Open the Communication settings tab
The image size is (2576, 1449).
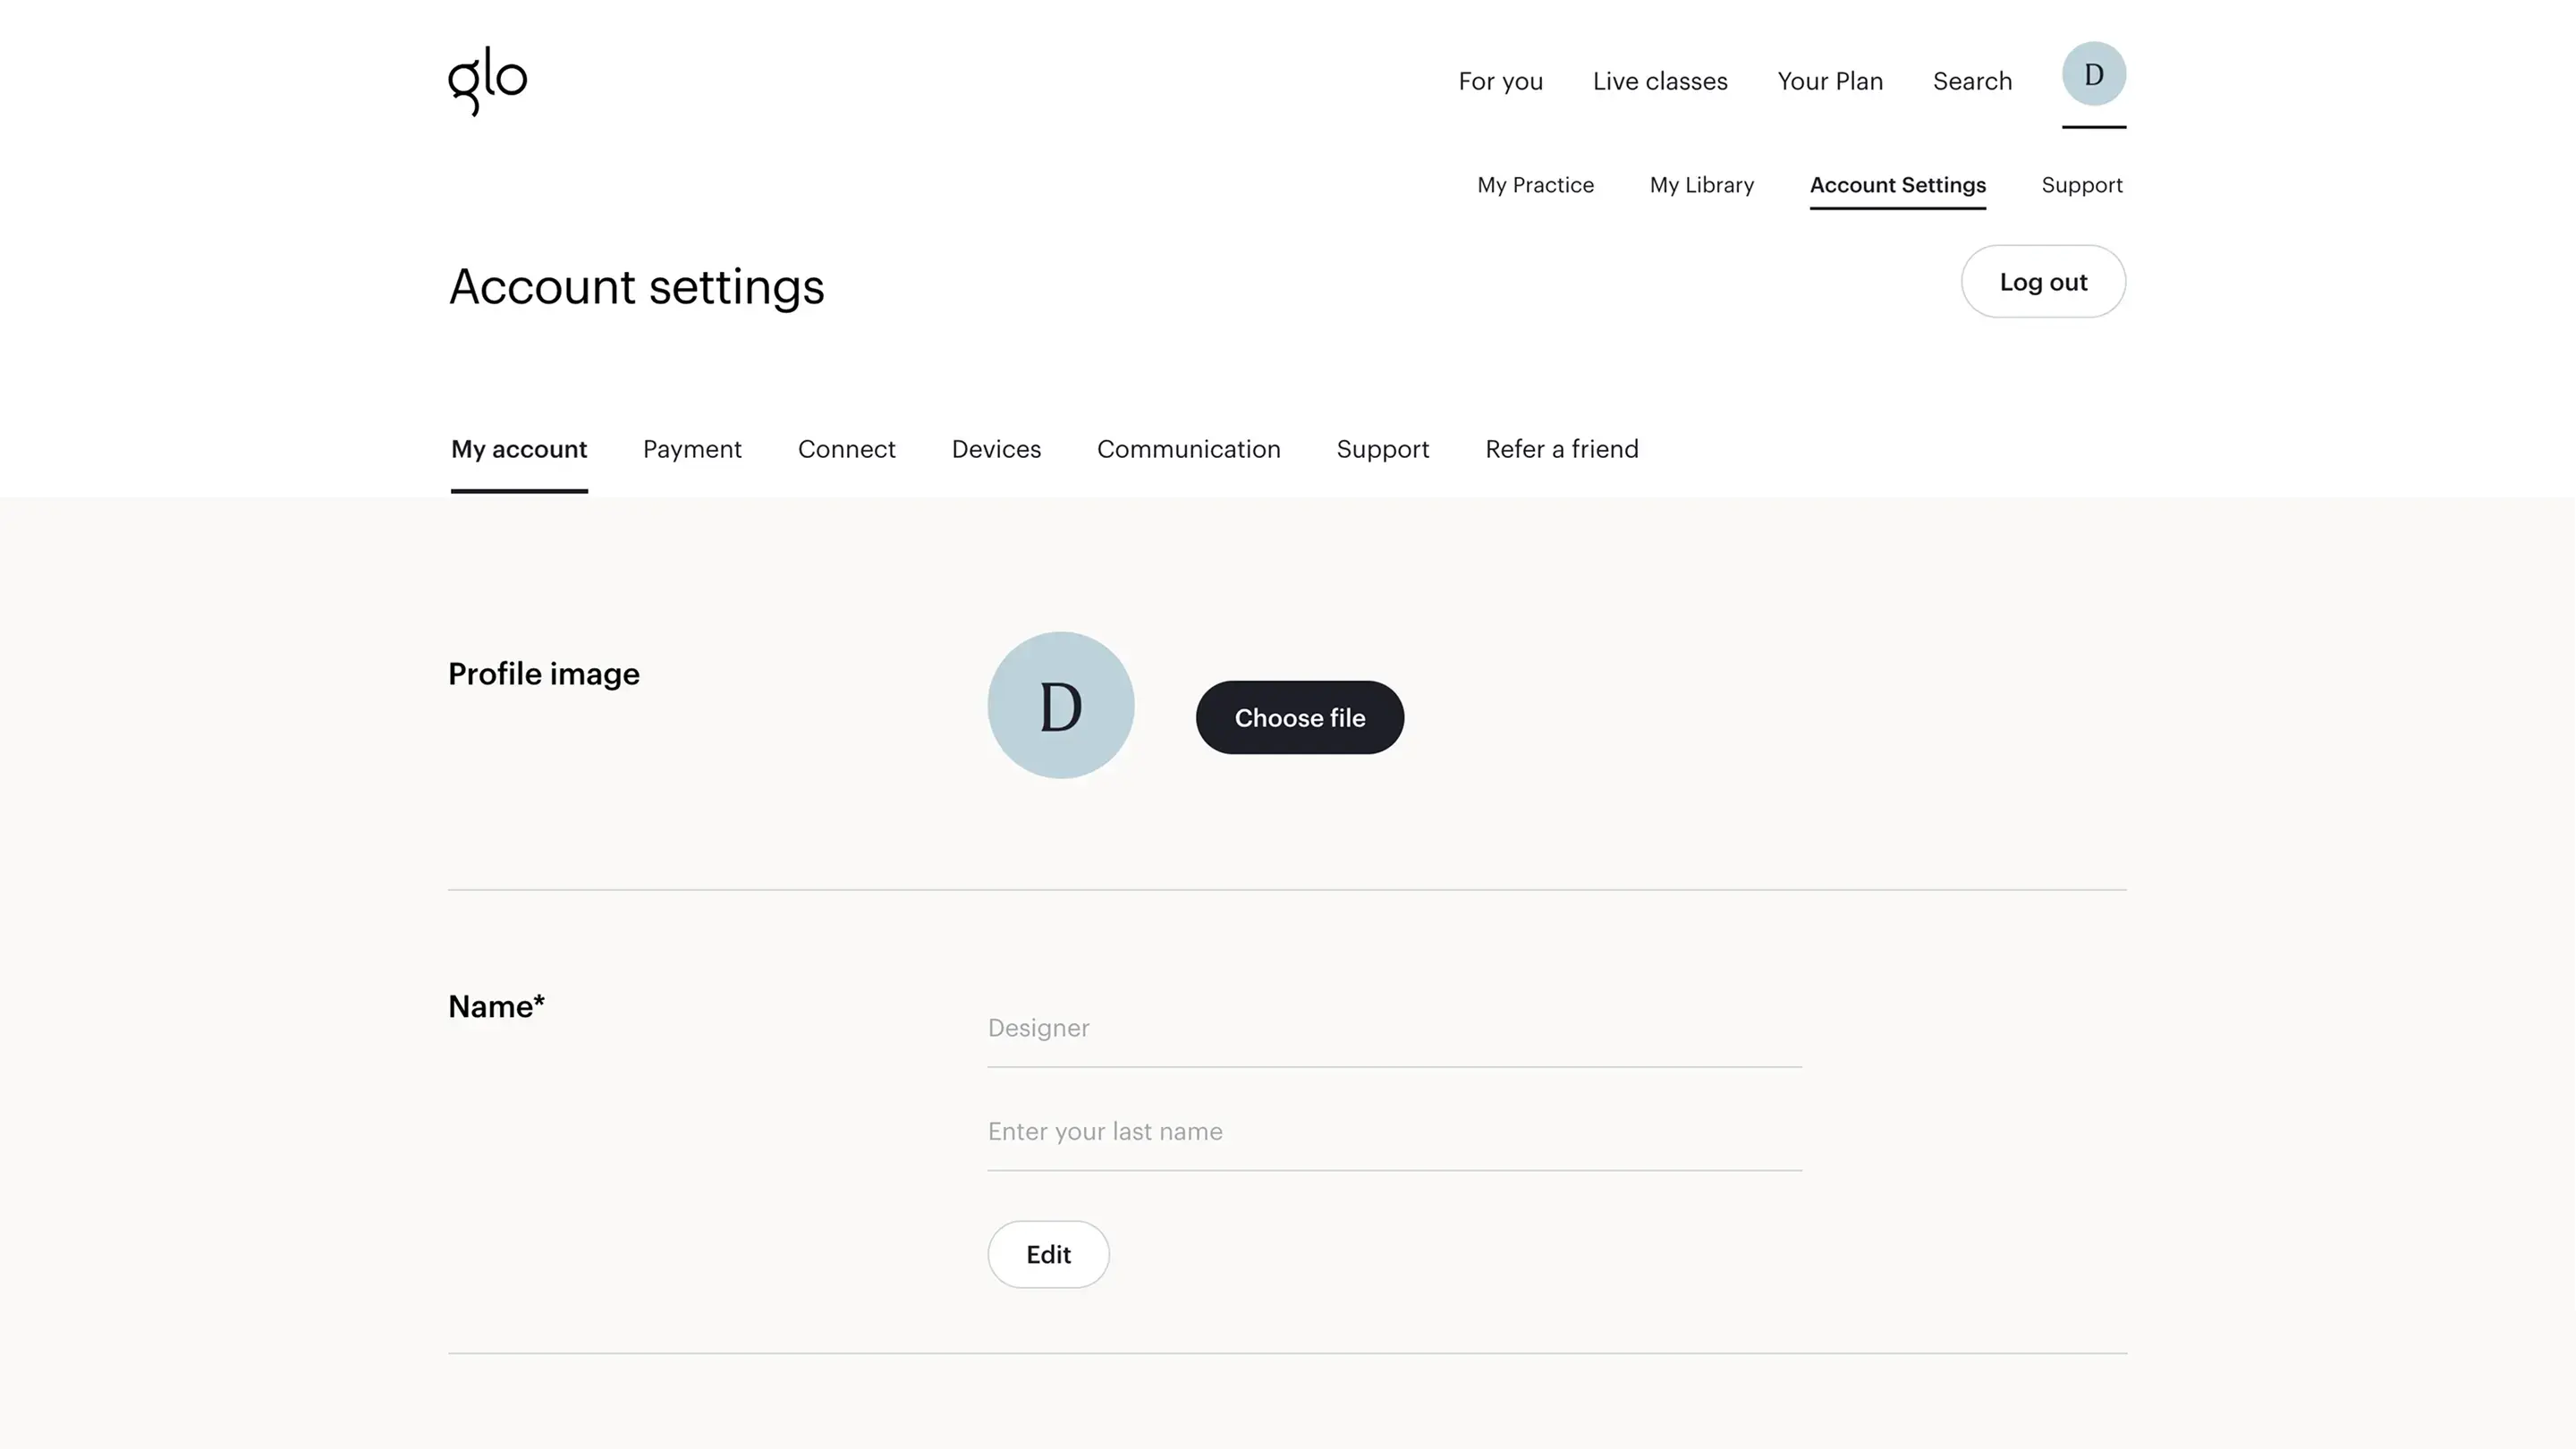(1188, 449)
